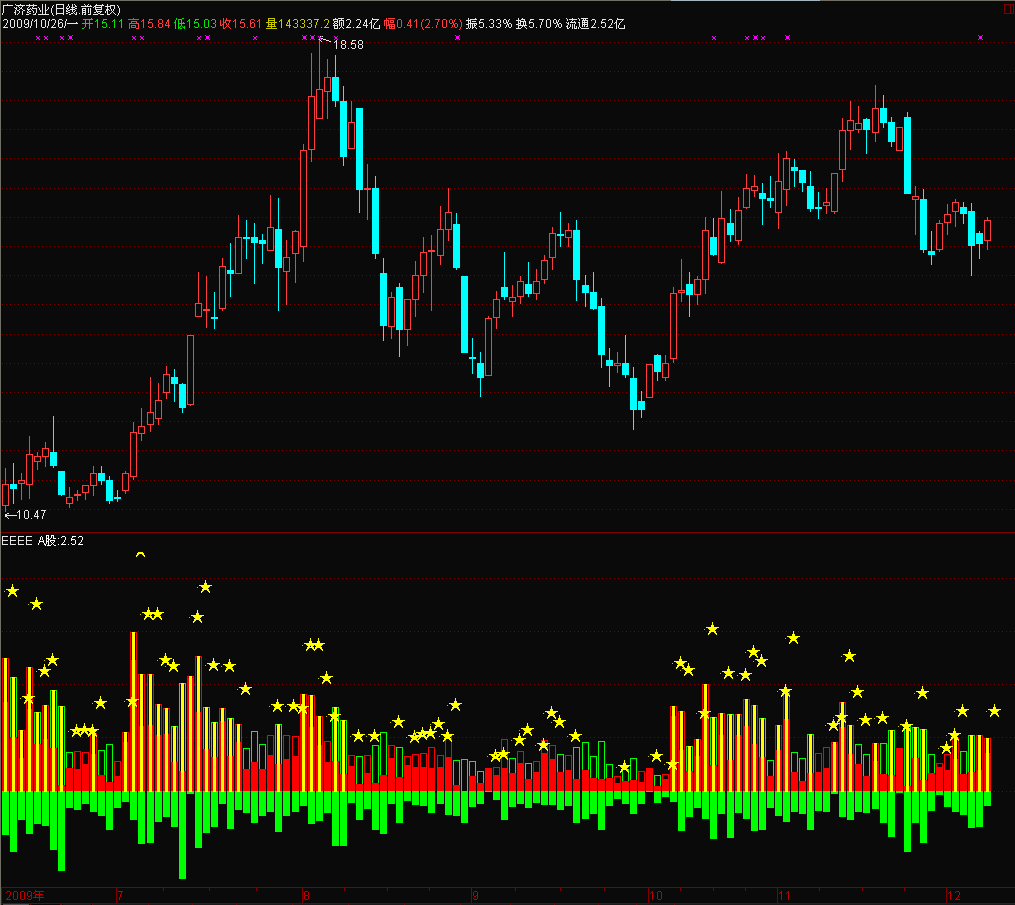The image size is (1015, 905).
Task: Click the float shares 流通2.52亿
Action: 596,24
